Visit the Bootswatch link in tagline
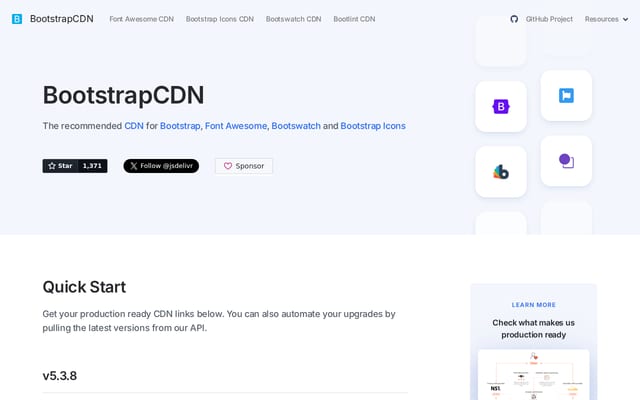640x400 pixels. [296, 126]
